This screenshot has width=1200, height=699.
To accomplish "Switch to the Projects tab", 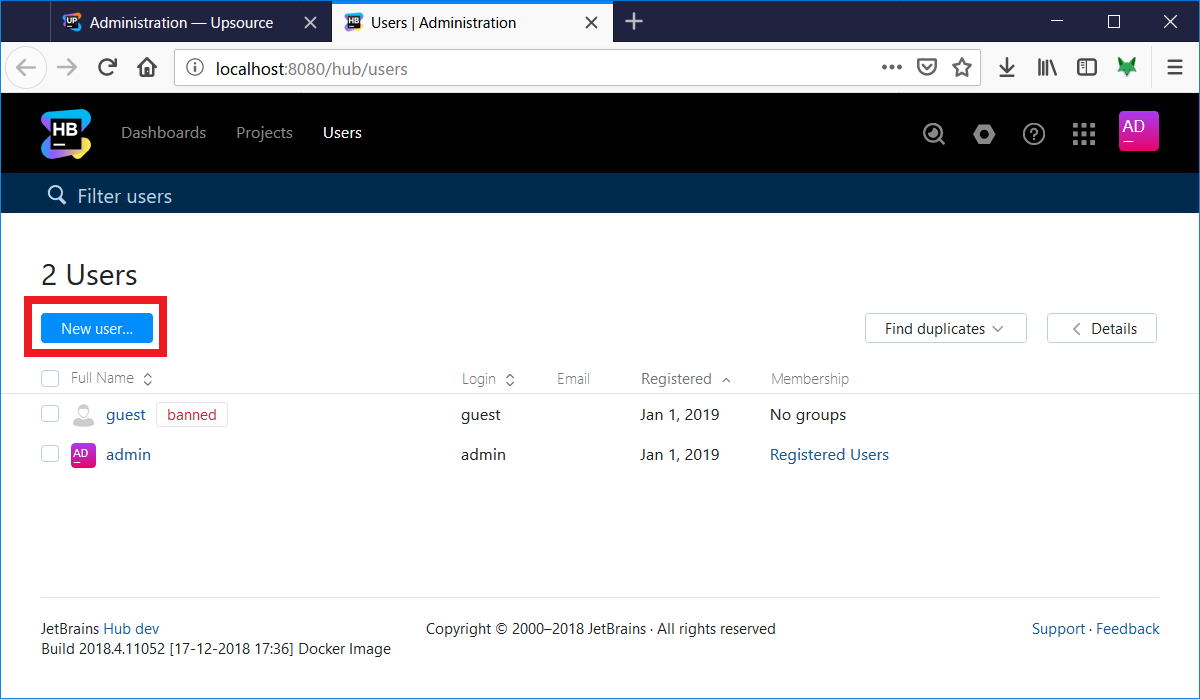I will 264,132.
